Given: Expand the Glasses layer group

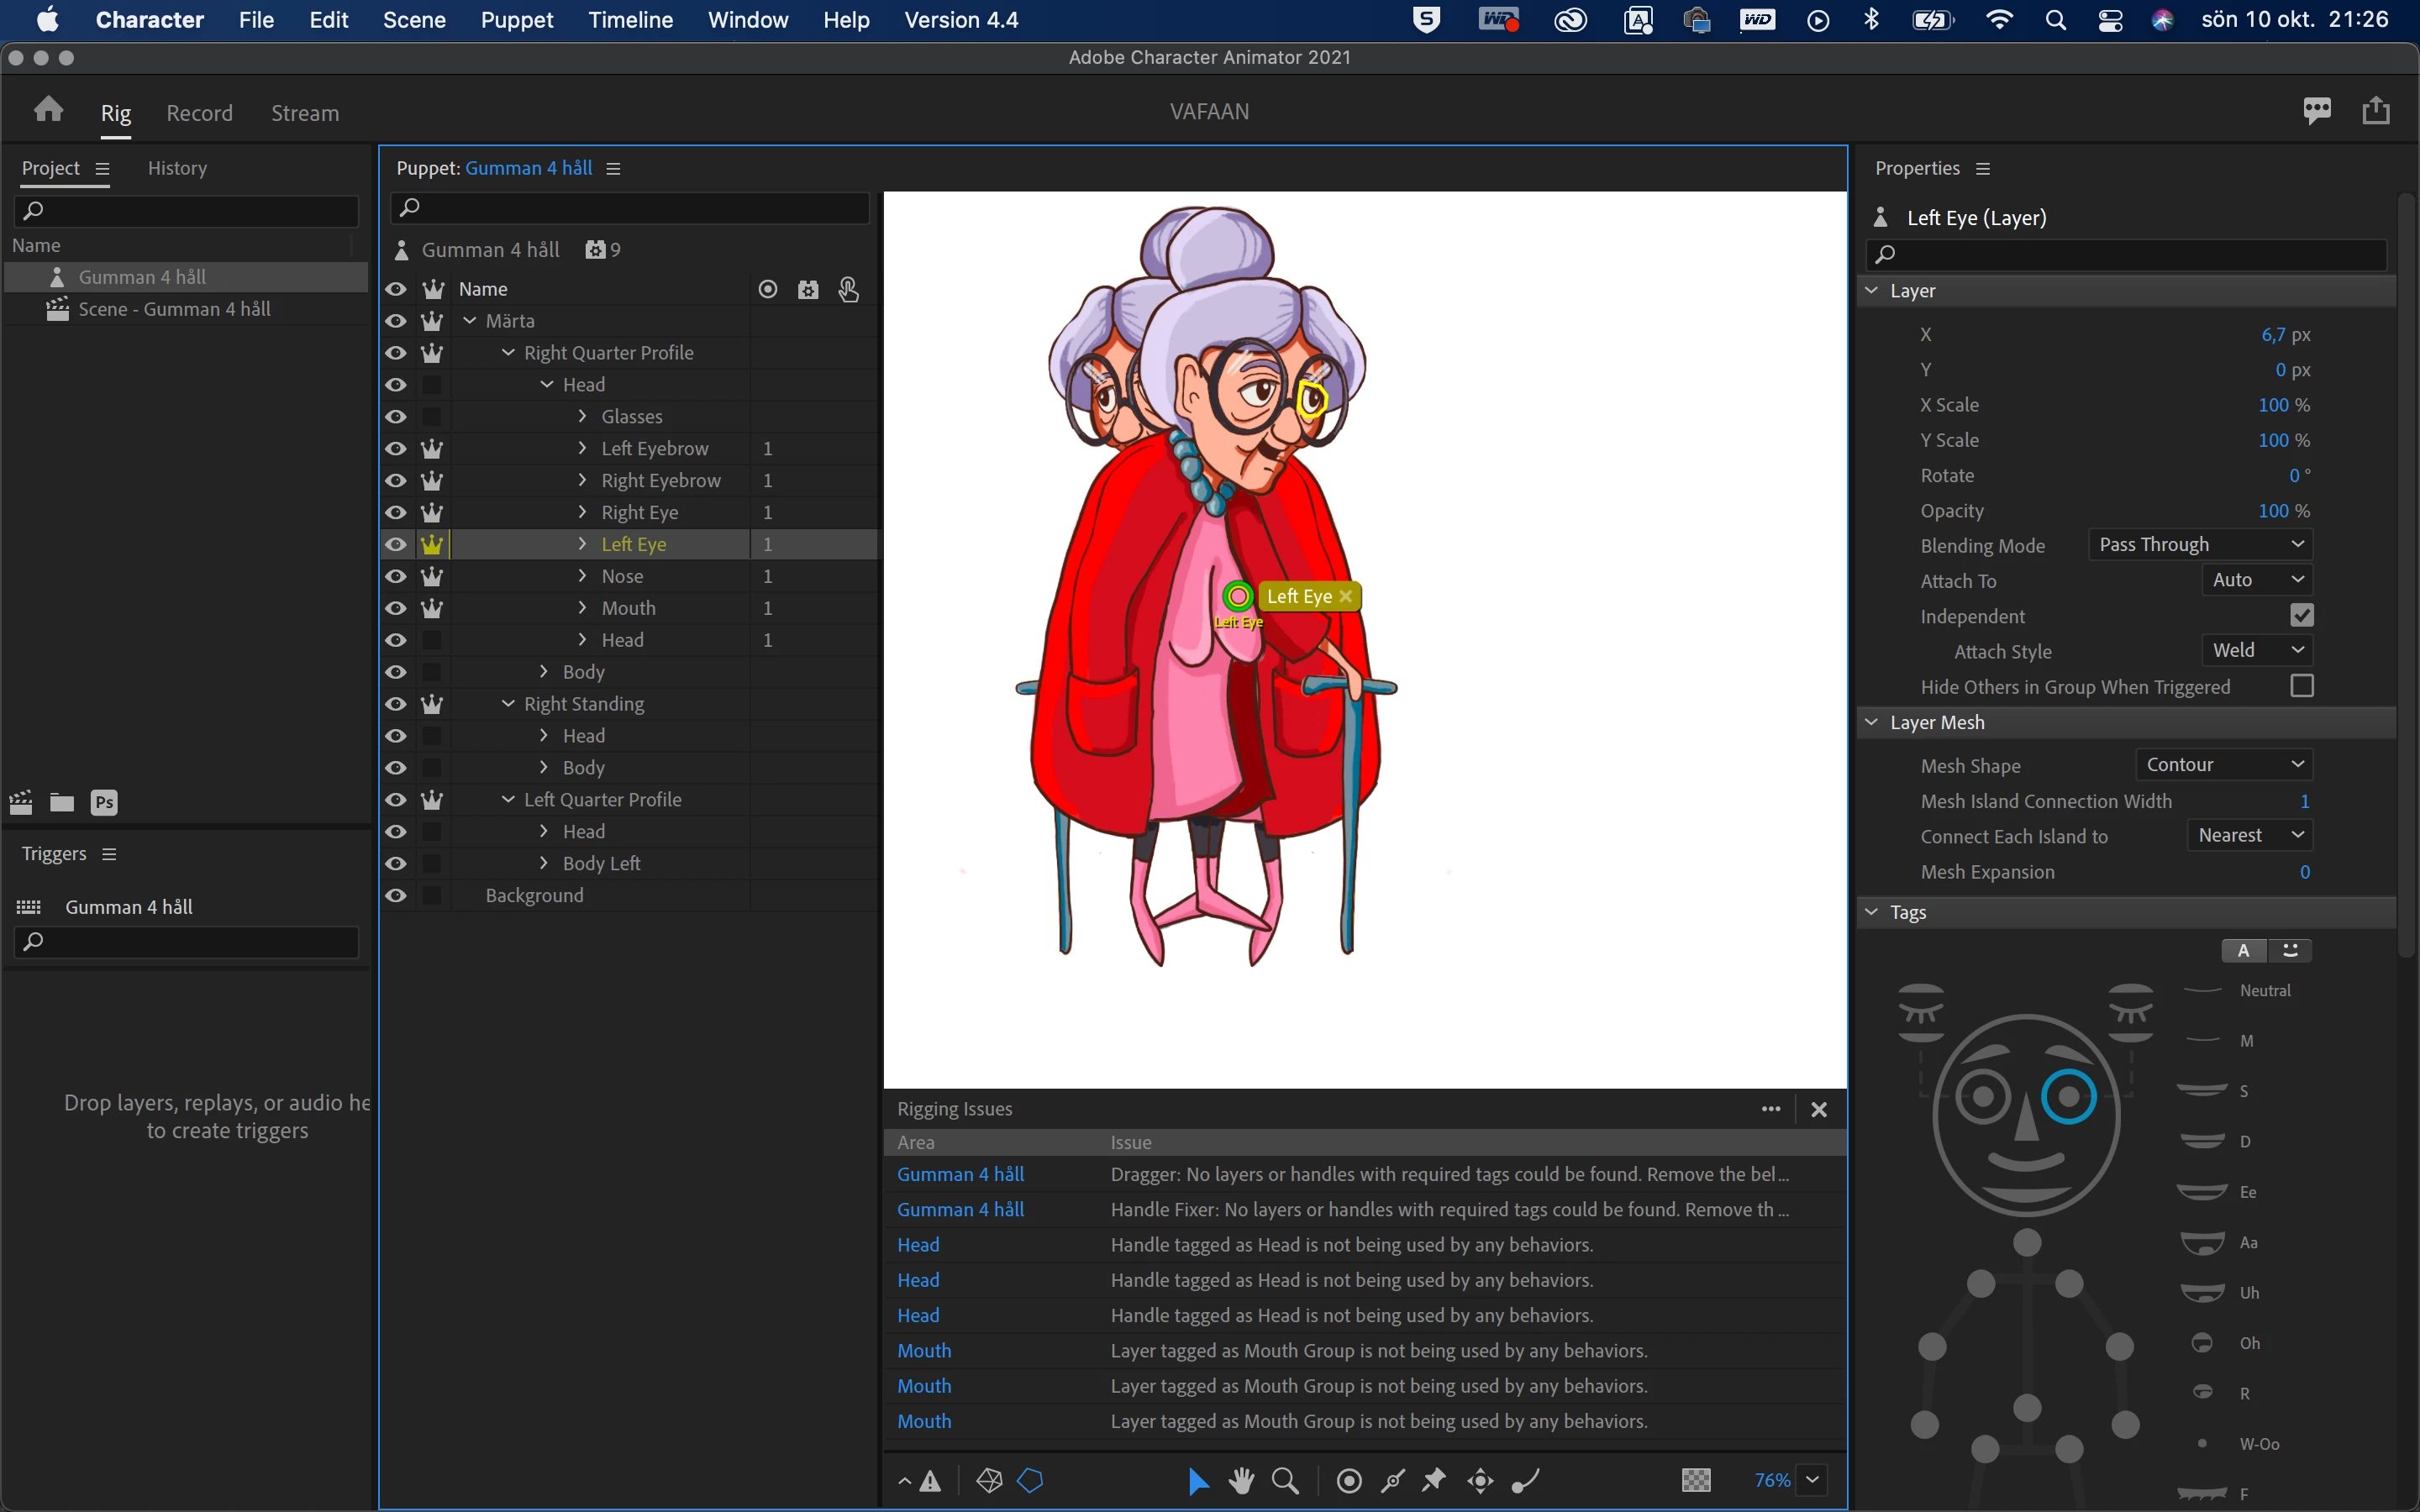Looking at the screenshot, I should pos(583,416).
